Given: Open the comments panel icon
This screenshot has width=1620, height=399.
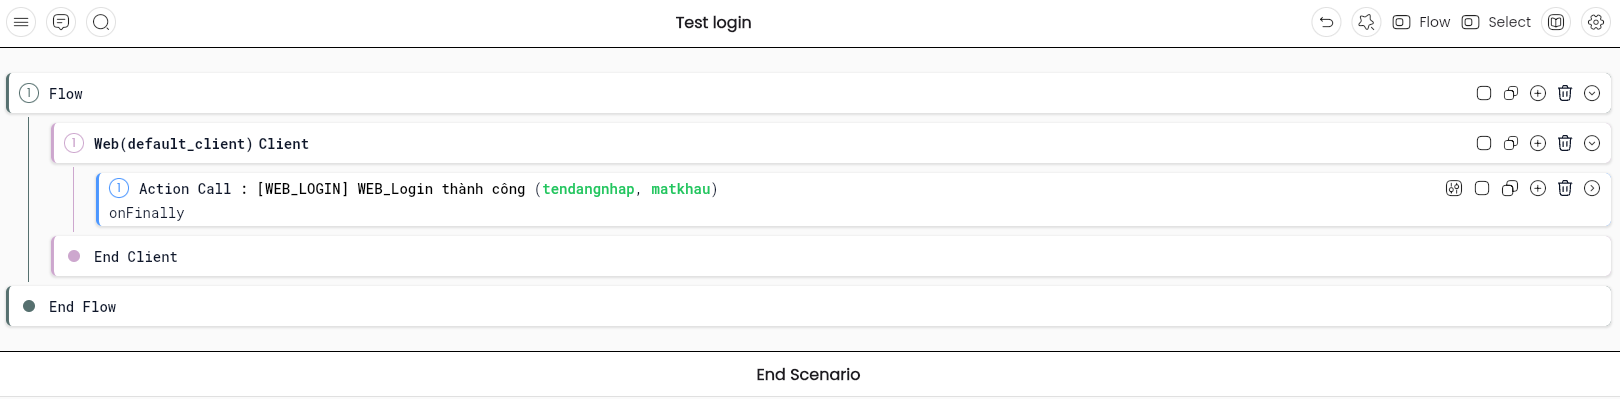Looking at the screenshot, I should tap(61, 22).
